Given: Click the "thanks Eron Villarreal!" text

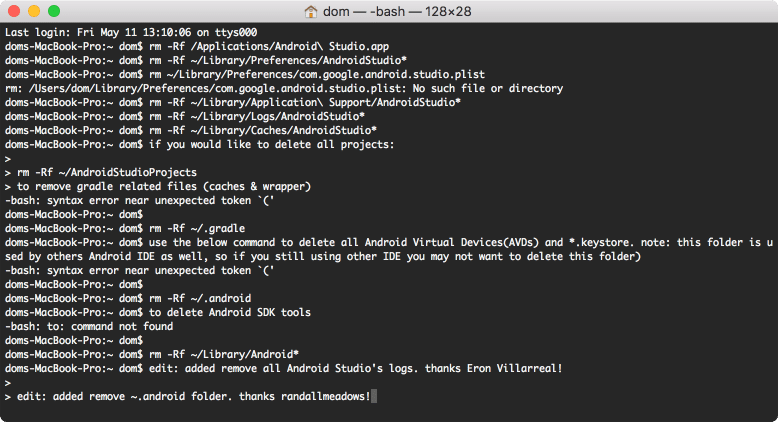Looking at the screenshot, I should tap(489, 368).
